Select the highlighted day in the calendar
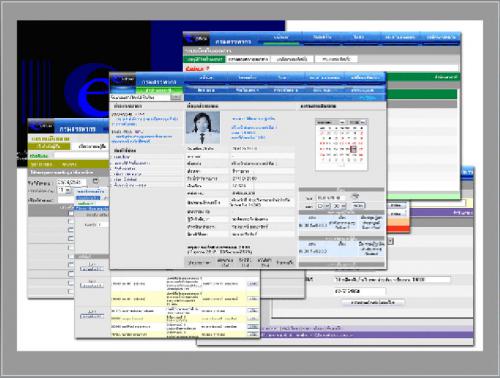The height and width of the screenshot is (378, 500). [x=354, y=149]
